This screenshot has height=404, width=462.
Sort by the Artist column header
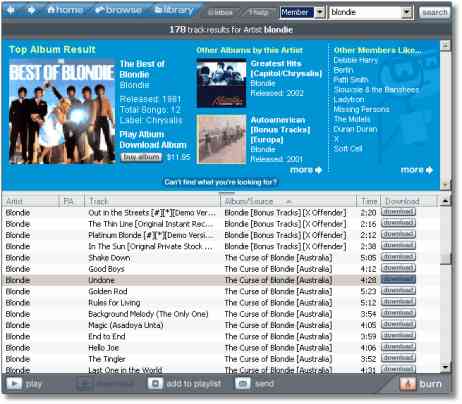[31, 201]
